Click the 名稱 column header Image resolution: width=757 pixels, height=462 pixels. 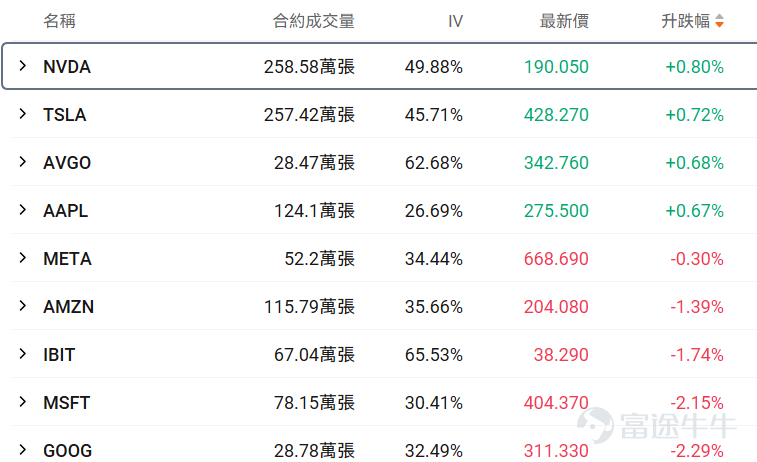point(59,21)
